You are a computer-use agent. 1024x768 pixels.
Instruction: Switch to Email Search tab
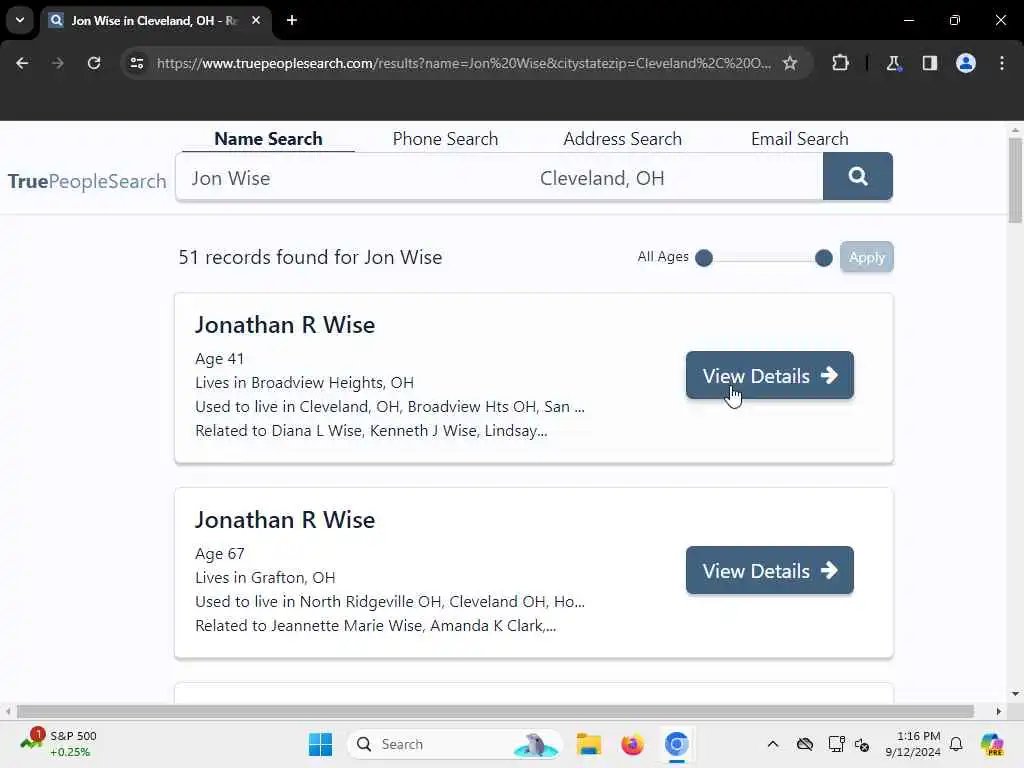point(799,138)
